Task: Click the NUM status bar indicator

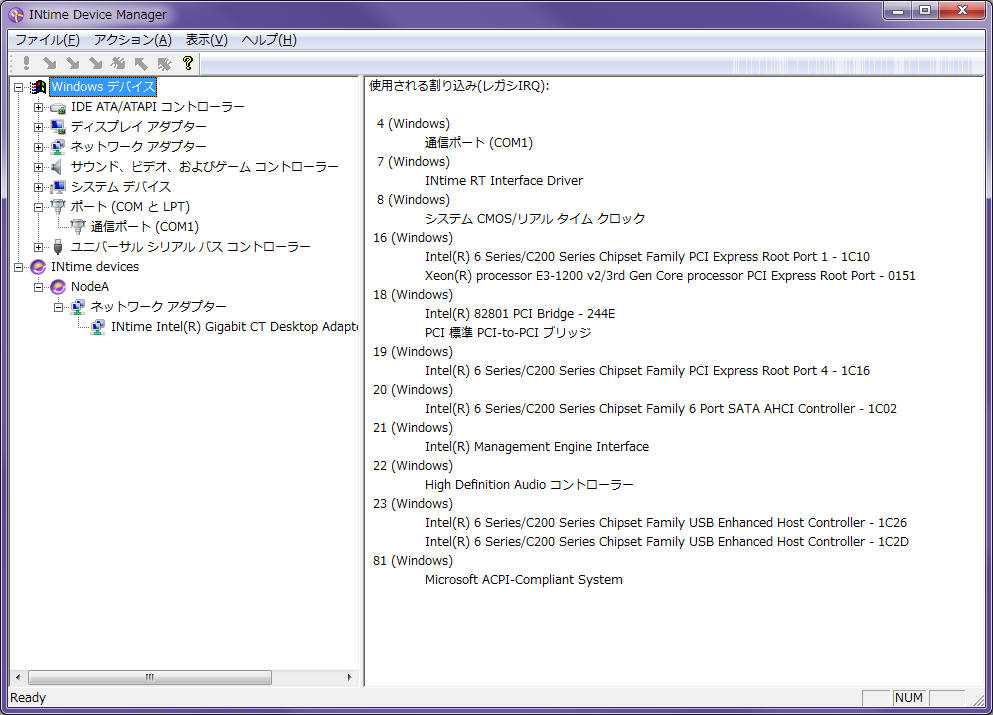Action: click(909, 698)
